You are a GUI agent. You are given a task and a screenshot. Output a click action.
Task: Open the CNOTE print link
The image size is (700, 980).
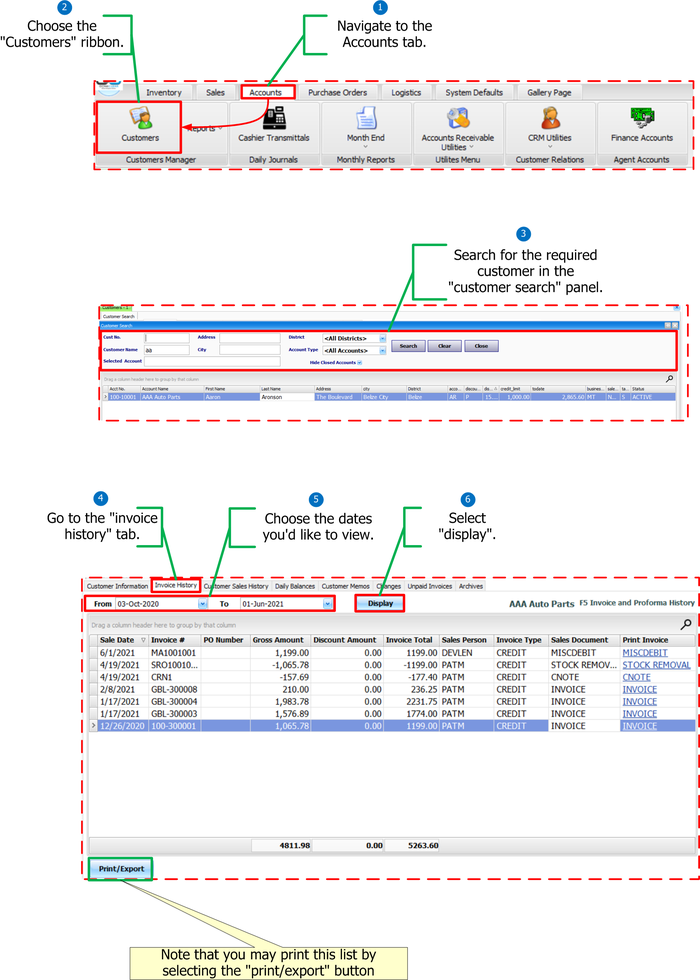636,677
